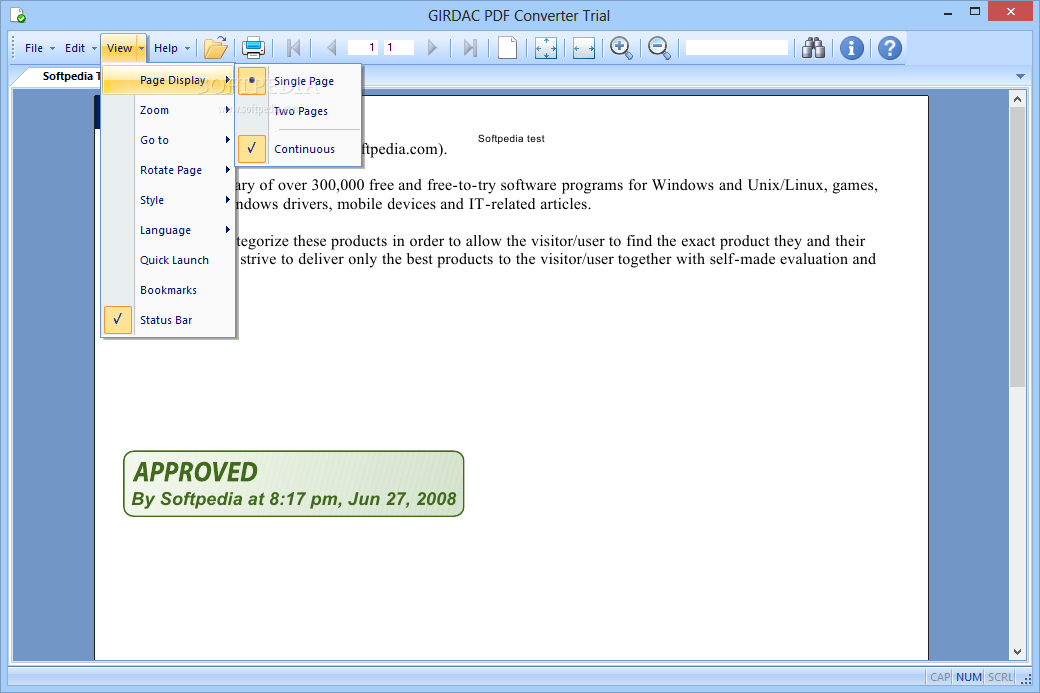1040x693 pixels.
Task: Click the APPROVED stamp annotation
Action: [x=293, y=483]
